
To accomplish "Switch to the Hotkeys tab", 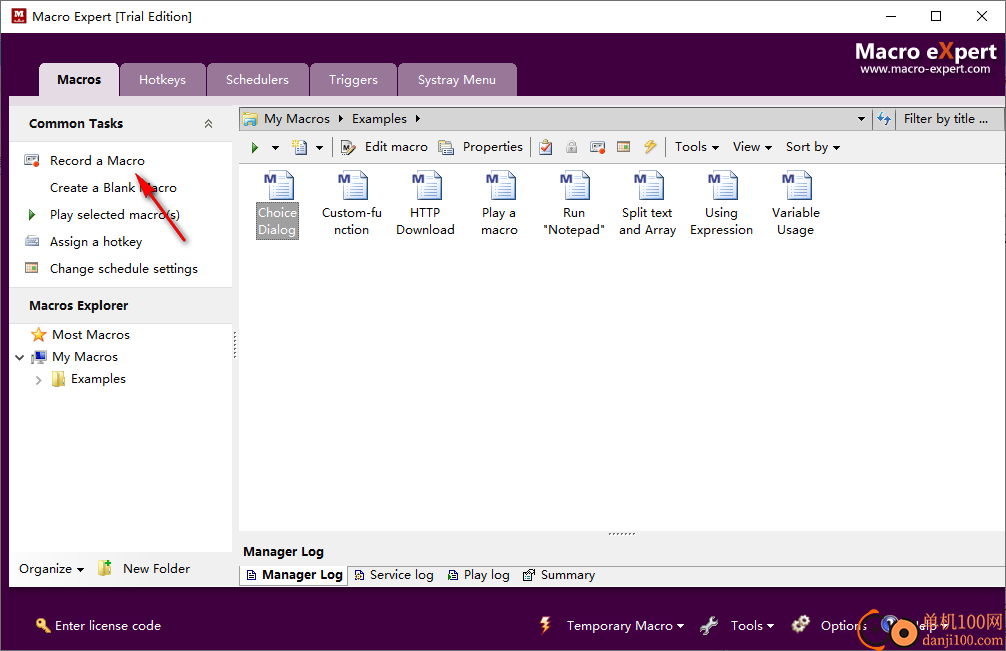I will tap(162, 80).
